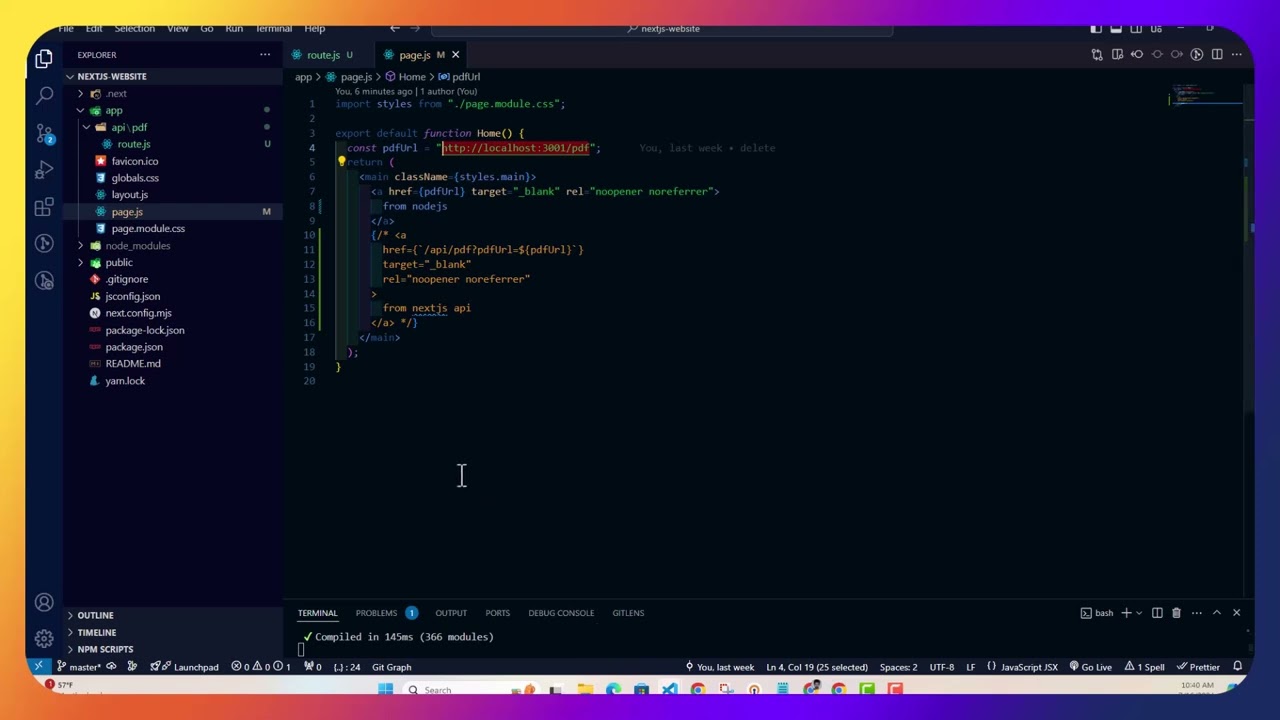Collapse the api\pdf folder
This screenshot has width=1280, height=720.
click(87, 128)
